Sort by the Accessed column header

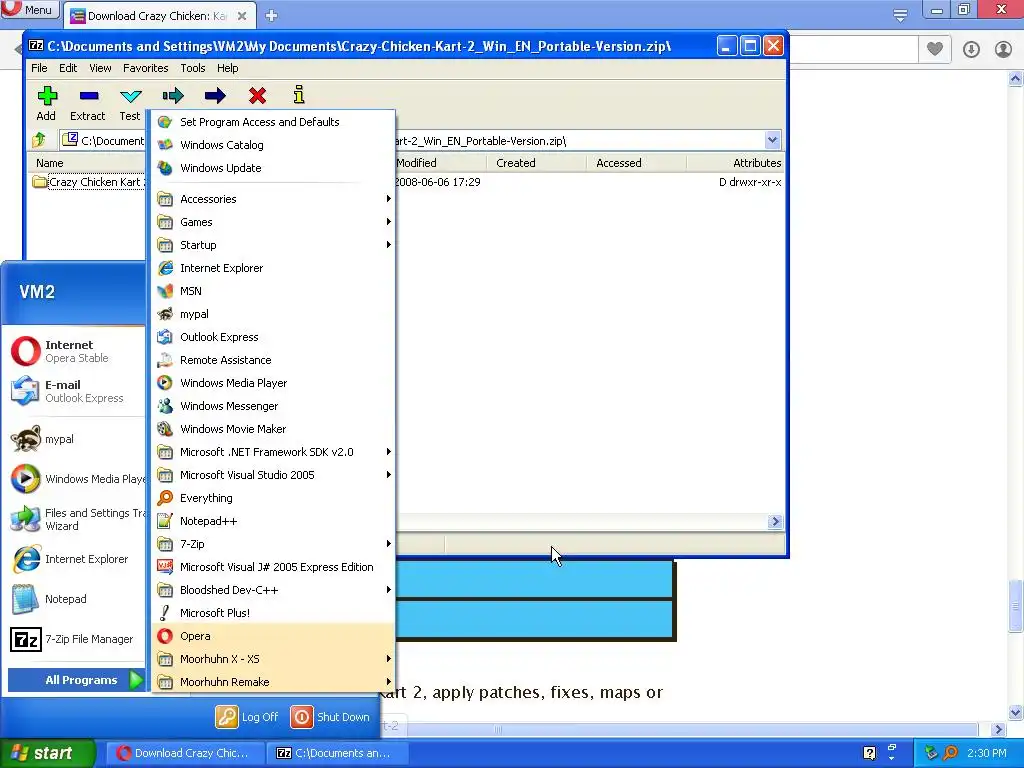point(636,163)
